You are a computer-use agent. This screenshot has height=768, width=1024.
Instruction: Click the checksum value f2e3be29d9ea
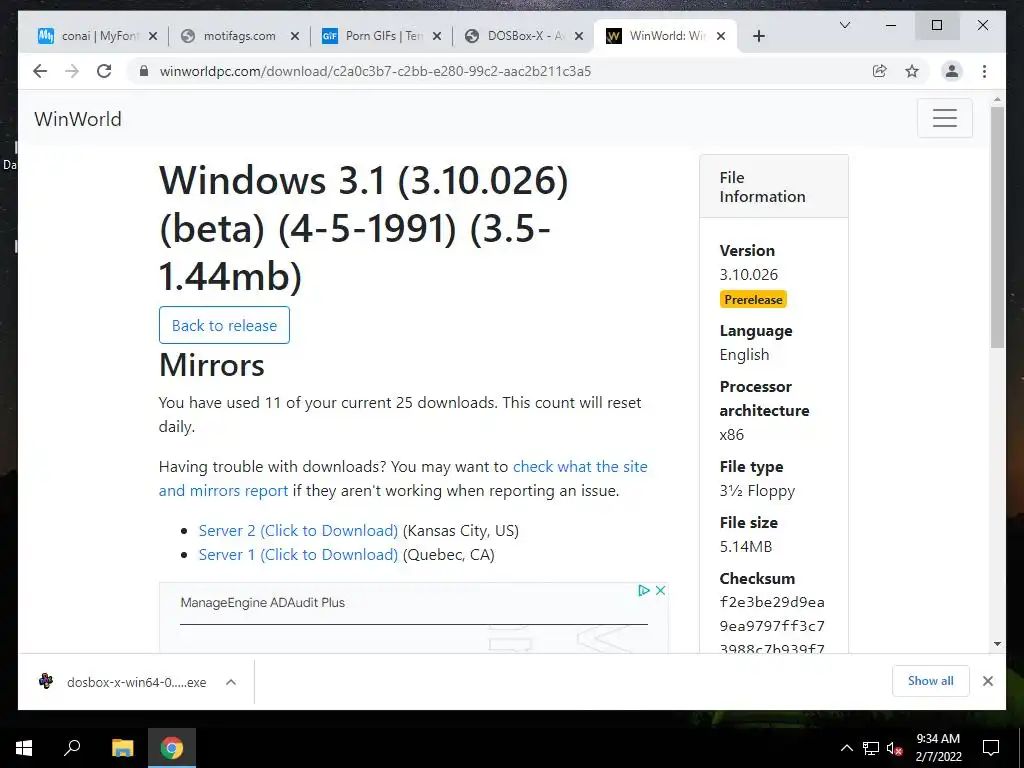[772, 602]
